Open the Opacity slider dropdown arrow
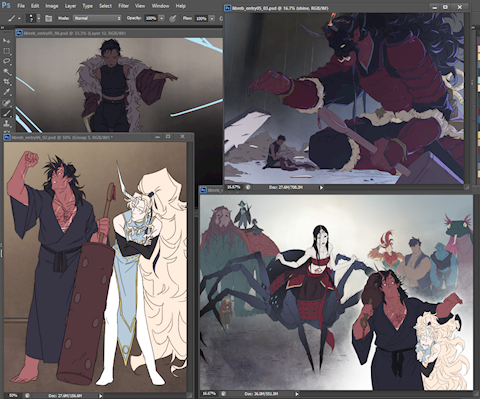The height and width of the screenshot is (399, 480). pos(162,18)
